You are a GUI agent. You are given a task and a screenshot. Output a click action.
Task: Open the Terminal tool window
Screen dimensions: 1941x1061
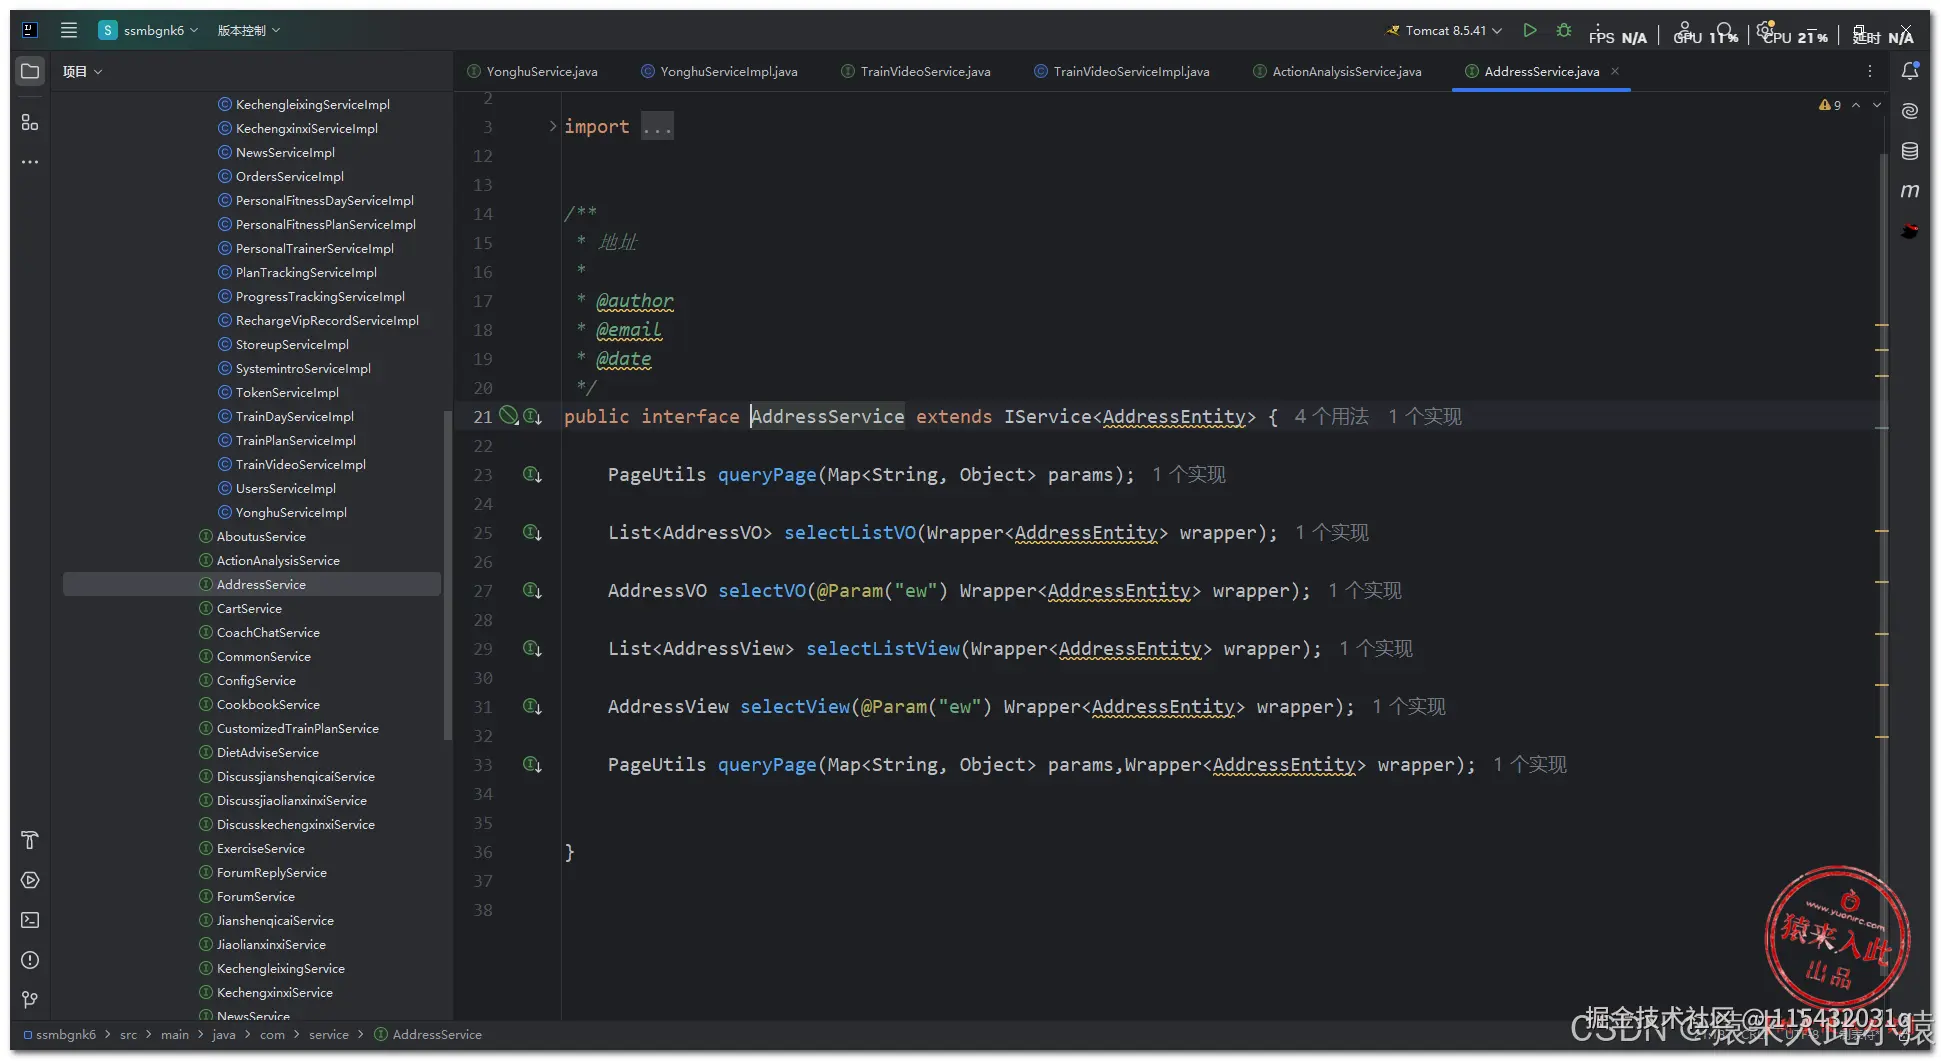(30, 920)
